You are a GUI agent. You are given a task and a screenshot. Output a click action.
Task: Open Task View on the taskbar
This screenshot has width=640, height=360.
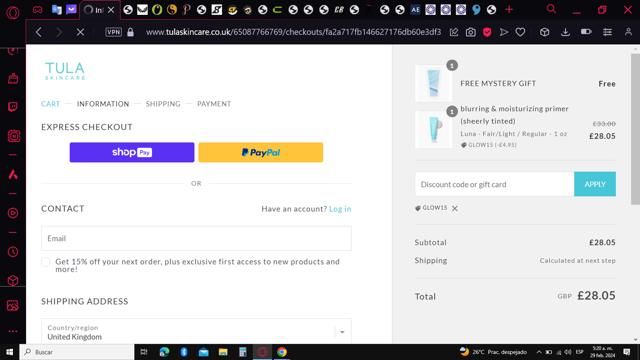point(144,352)
